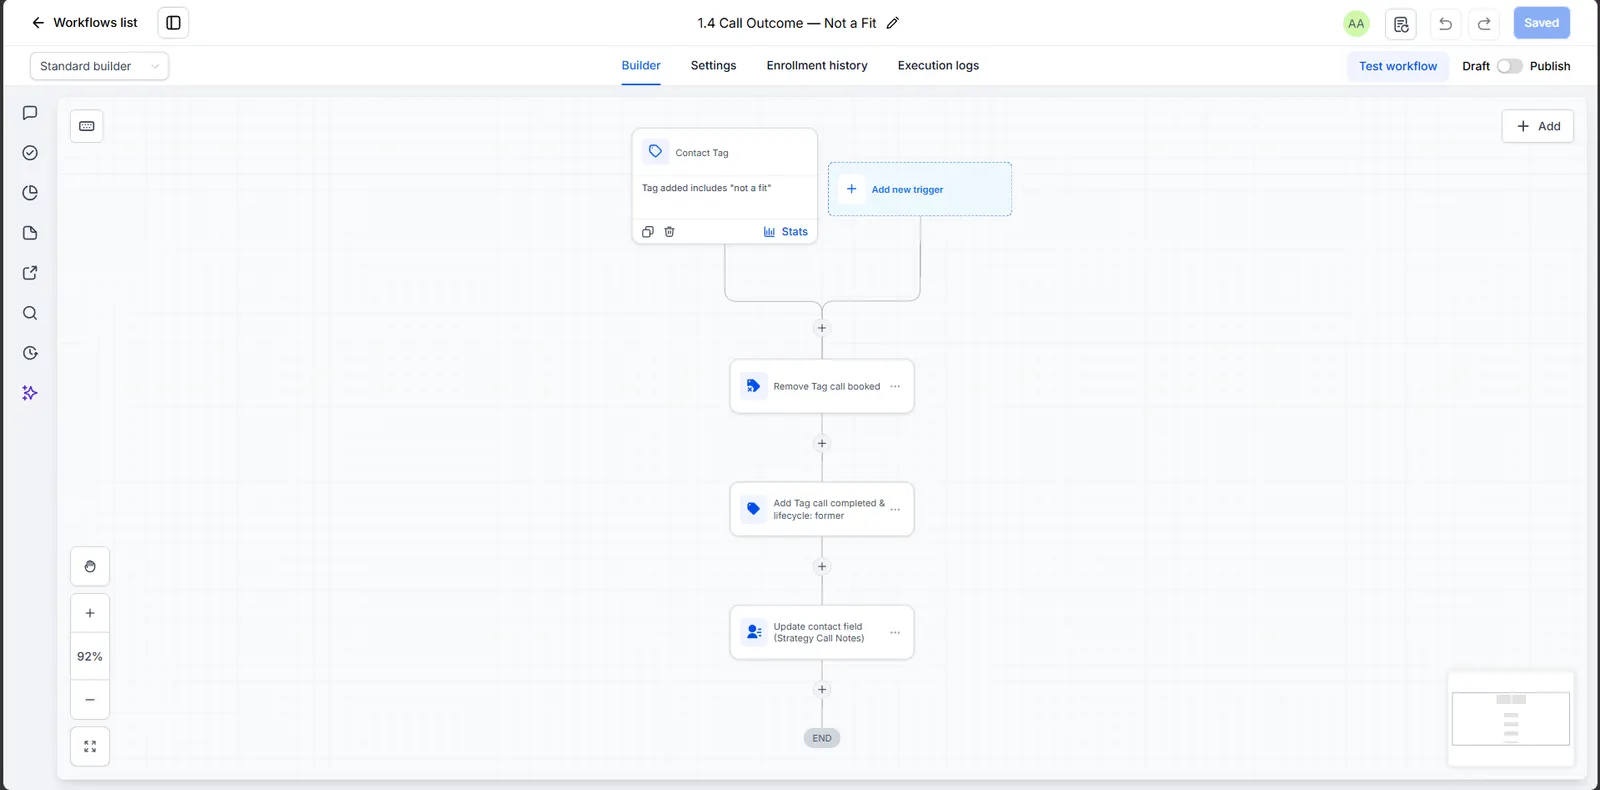Edit workflow name with pencil icon
The width and height of the screenshot is (1600, 790).
click(893, 23)
